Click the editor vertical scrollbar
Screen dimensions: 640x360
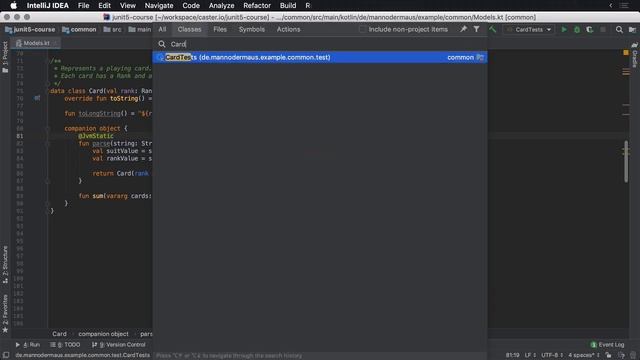(626, 161)
